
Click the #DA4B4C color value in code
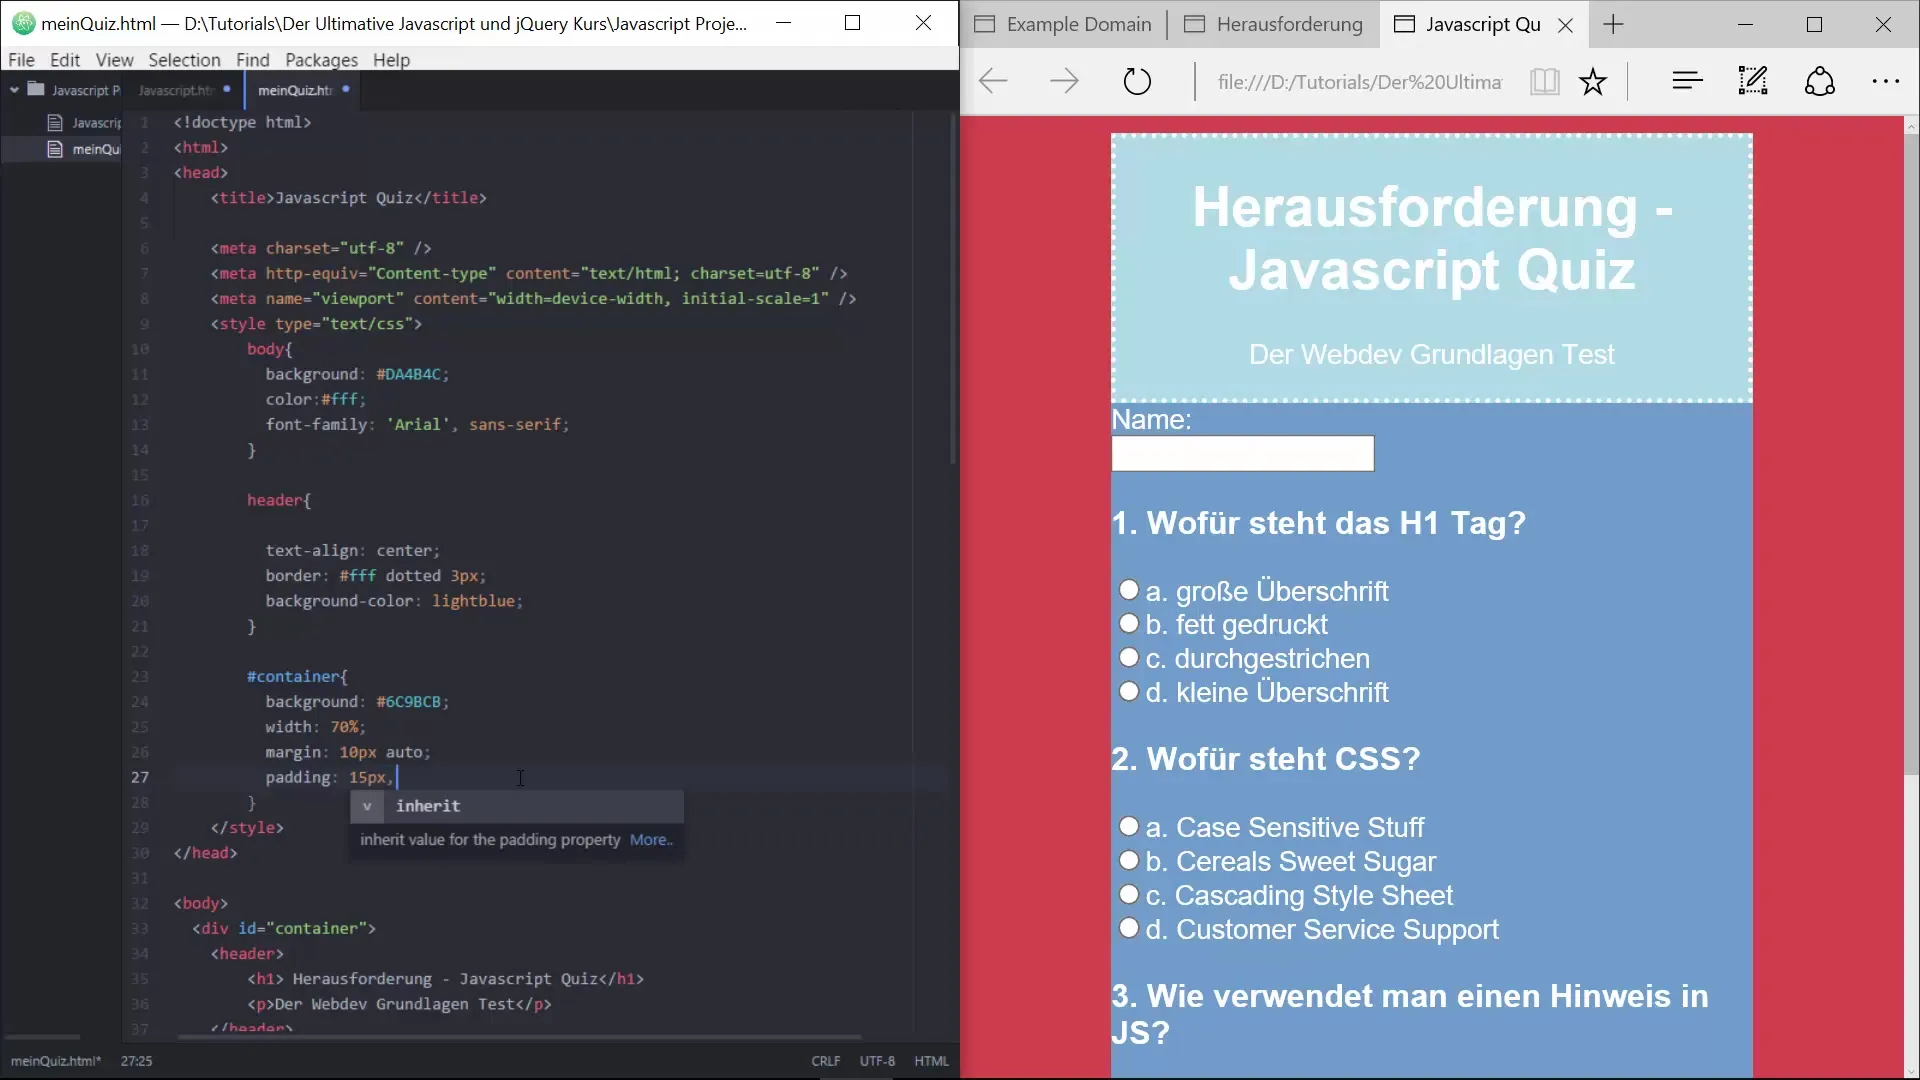coord(408,374)
